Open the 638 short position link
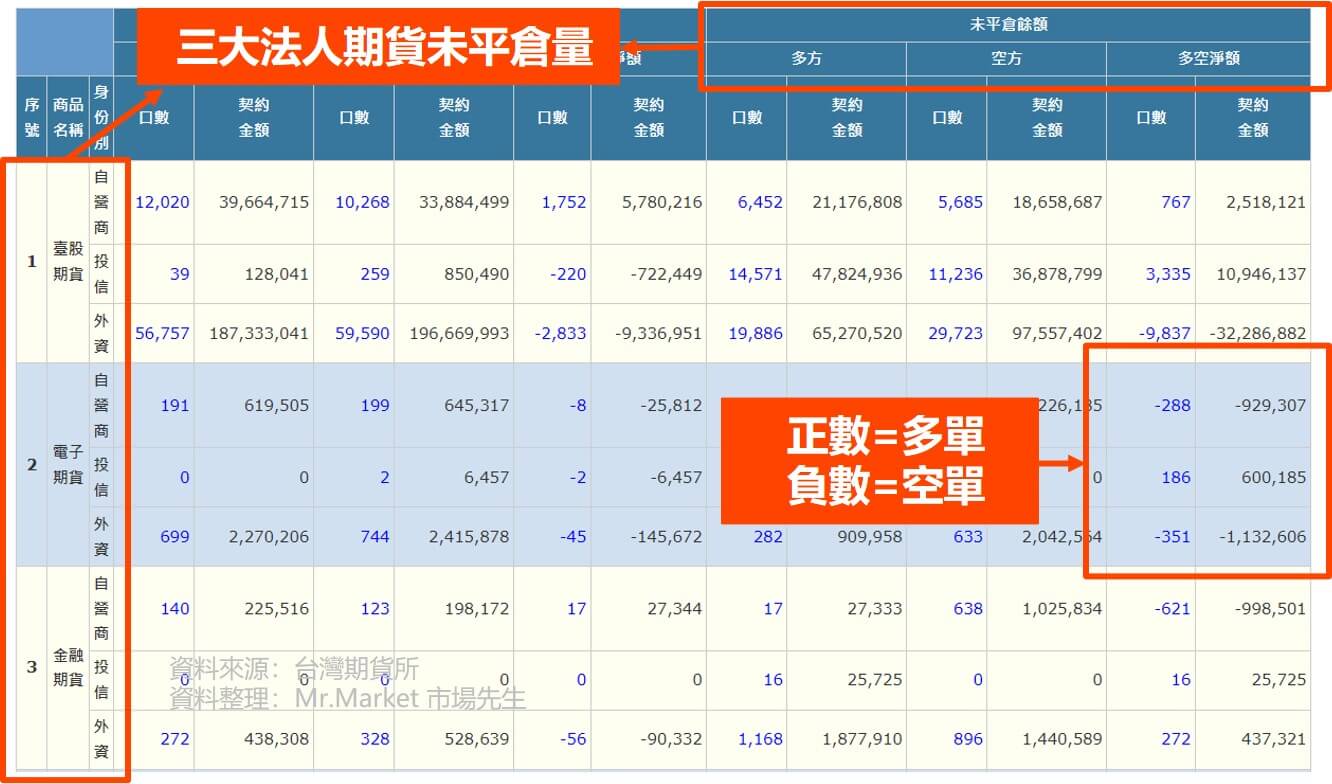The width and height of the screenshot is (1332, 784). click(968, 609)
